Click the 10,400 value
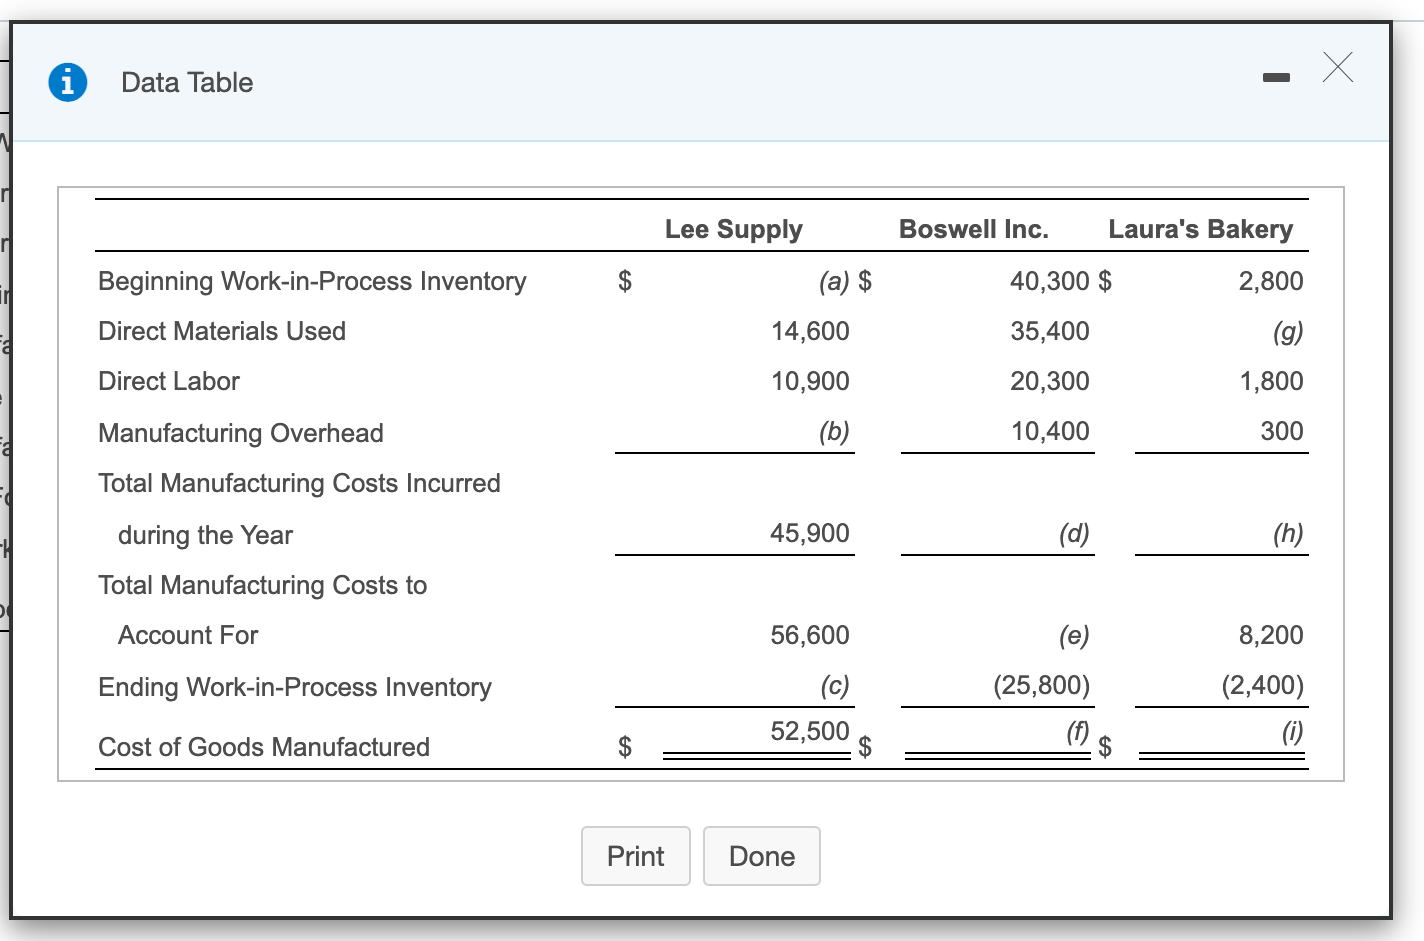 click(1050, 431)
